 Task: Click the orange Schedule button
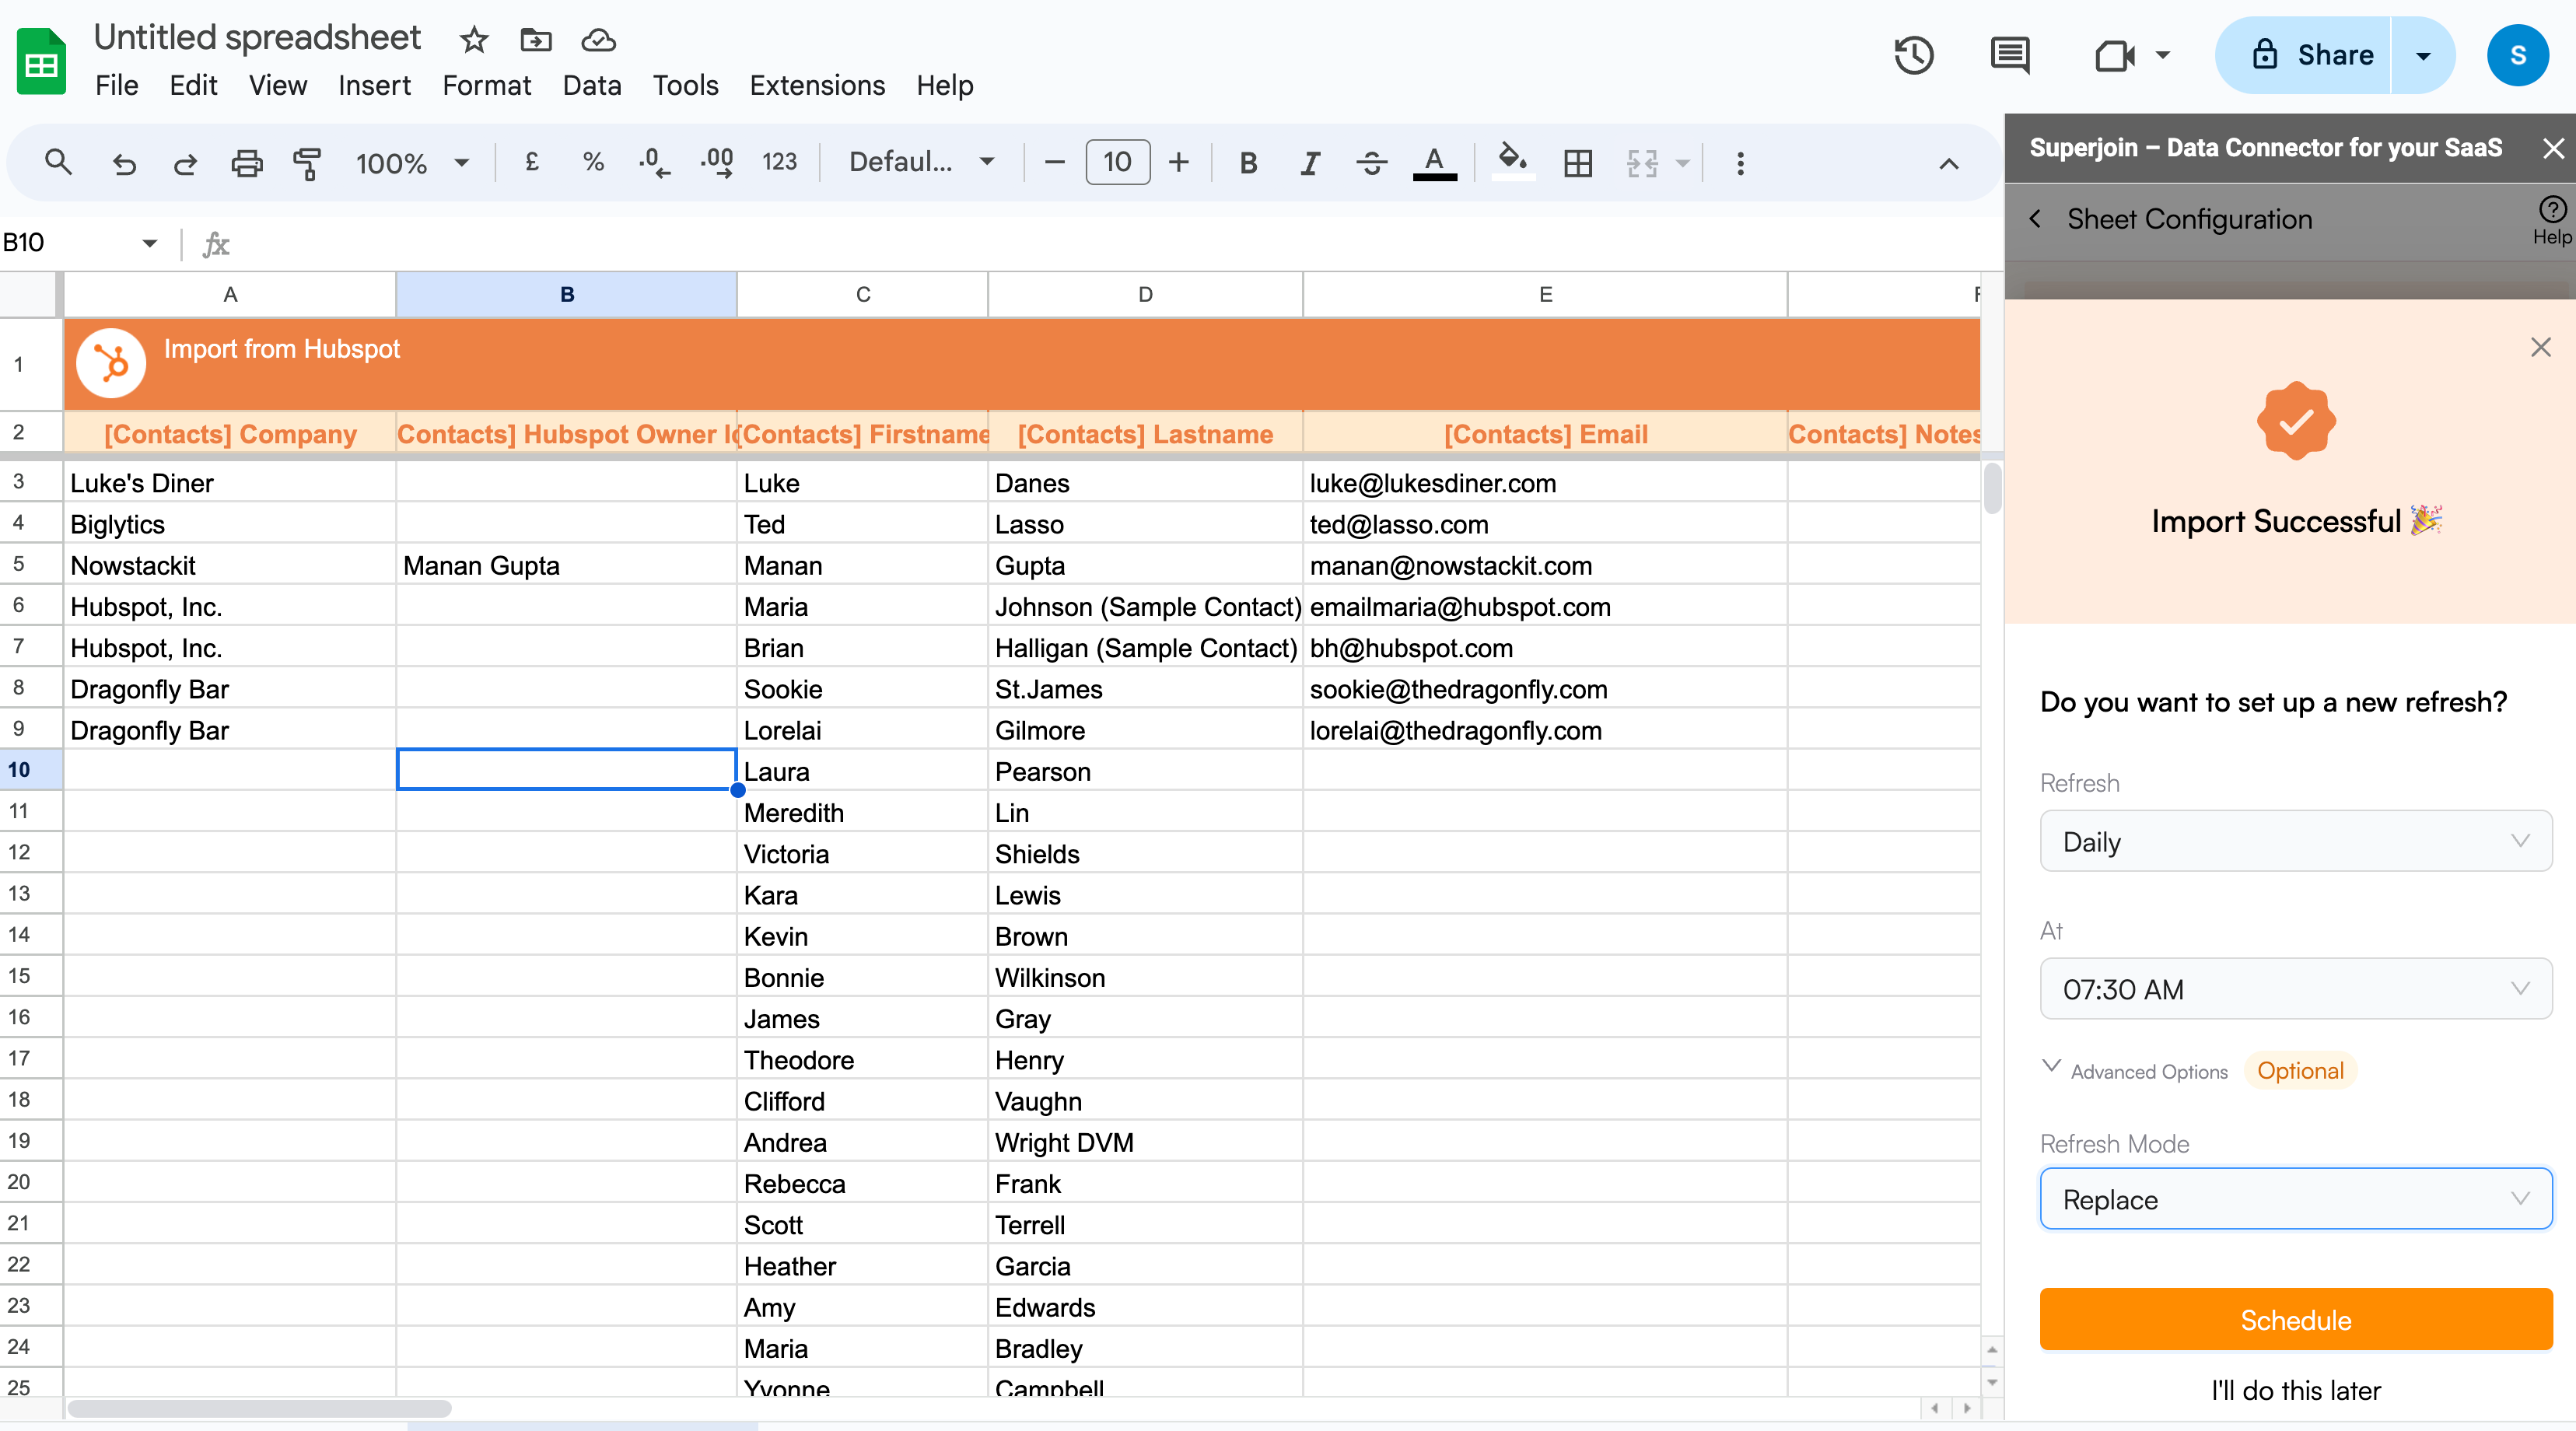coord(2295,1319)
